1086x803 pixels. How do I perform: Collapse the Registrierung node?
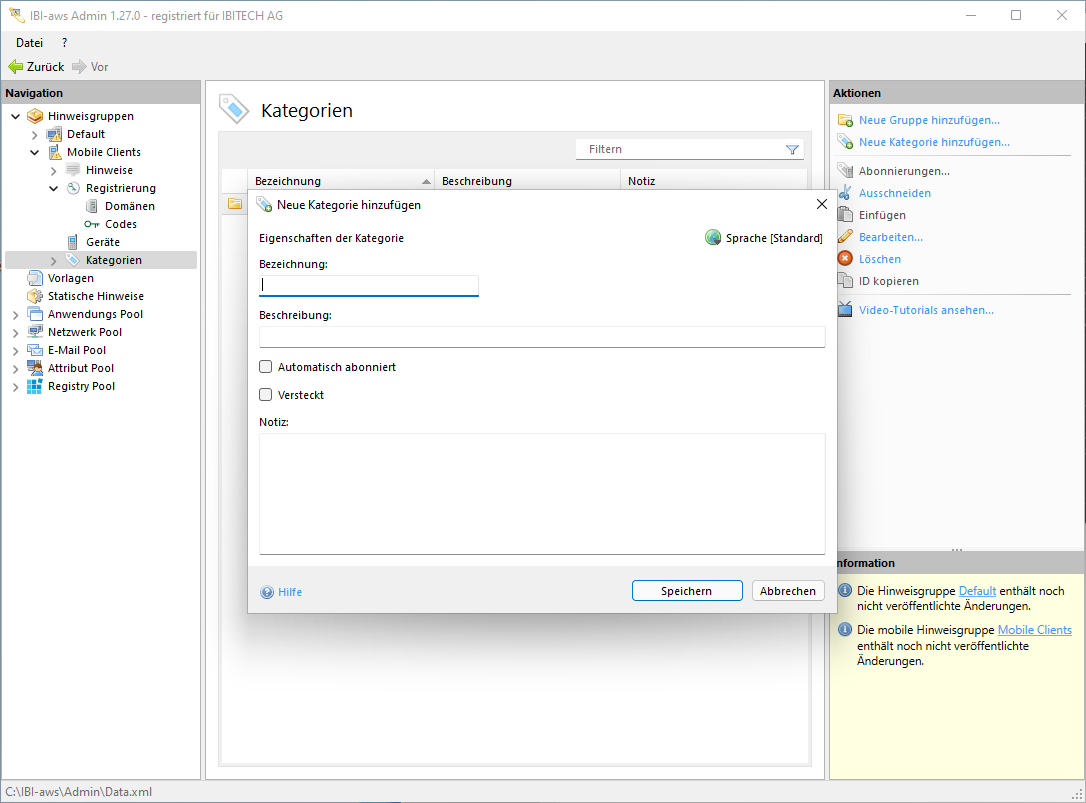click(53, 188)
